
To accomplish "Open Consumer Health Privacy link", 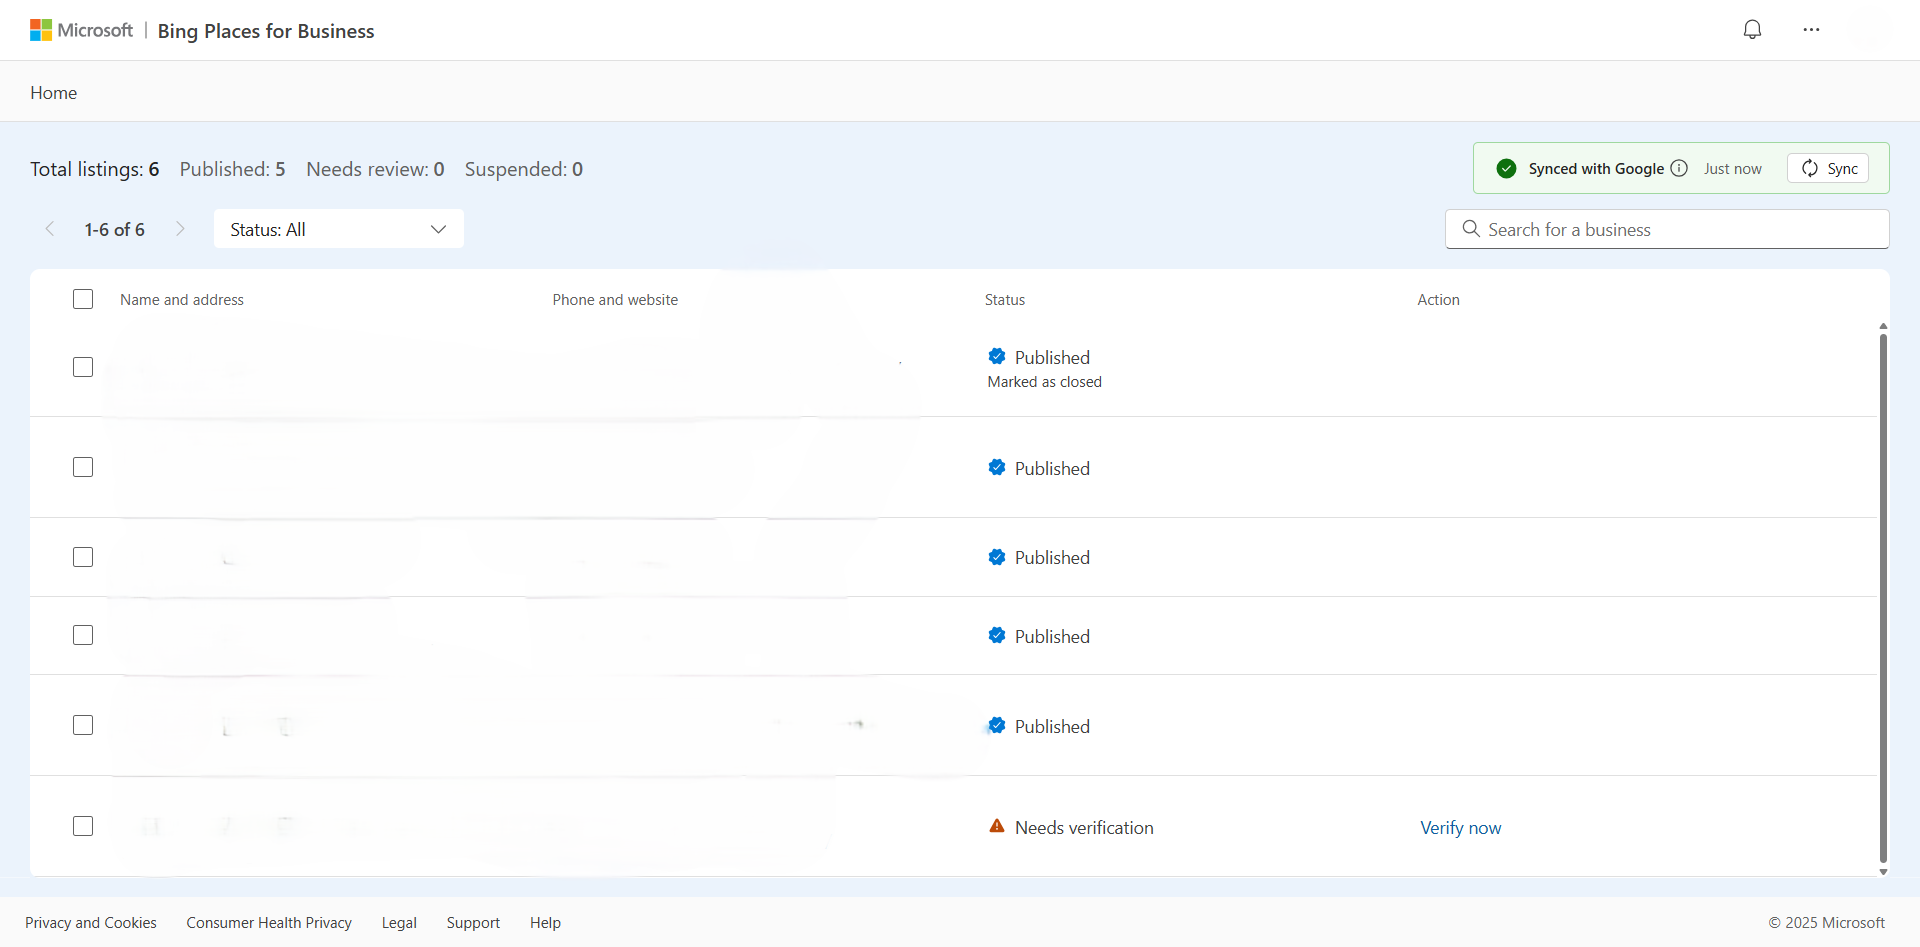I will pyautogui.click(x=269, y=922).
